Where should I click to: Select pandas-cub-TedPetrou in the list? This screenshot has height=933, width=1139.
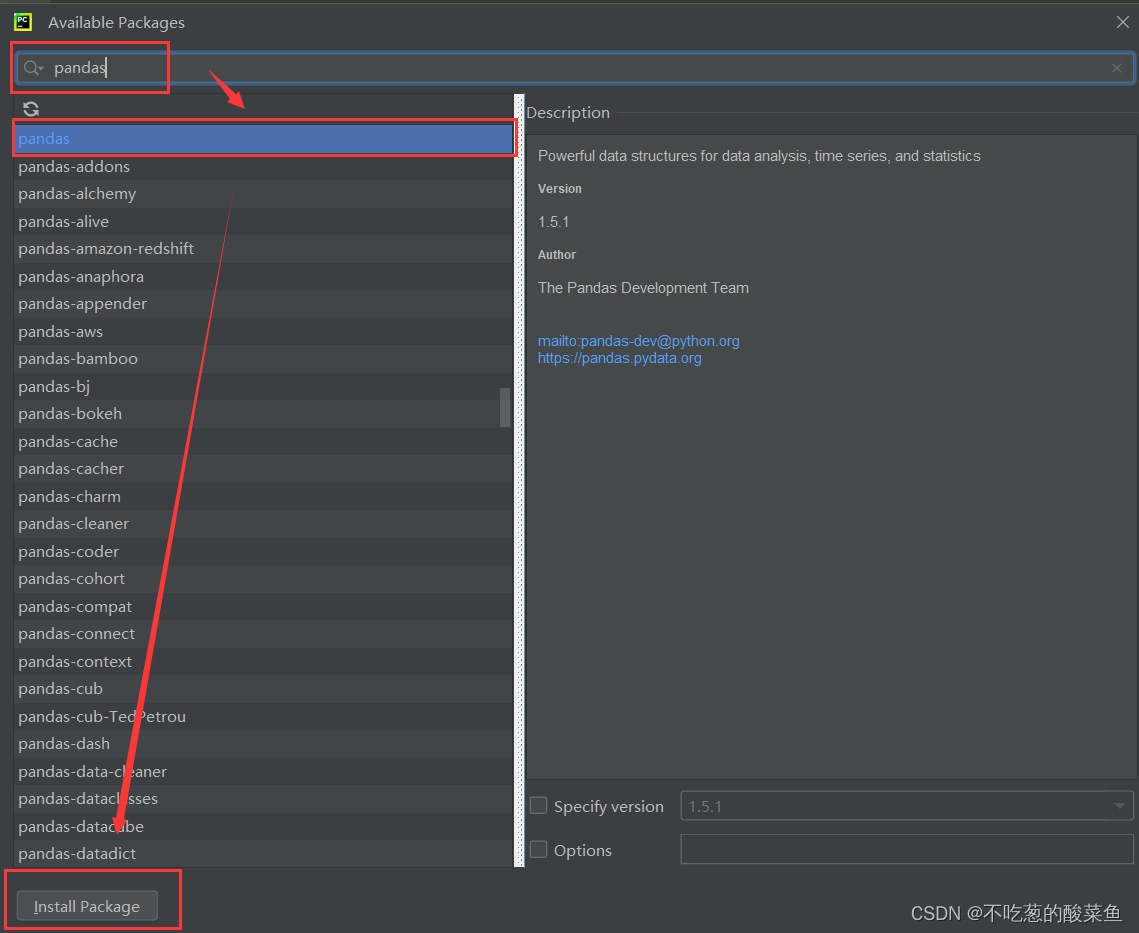pos(263,716)
